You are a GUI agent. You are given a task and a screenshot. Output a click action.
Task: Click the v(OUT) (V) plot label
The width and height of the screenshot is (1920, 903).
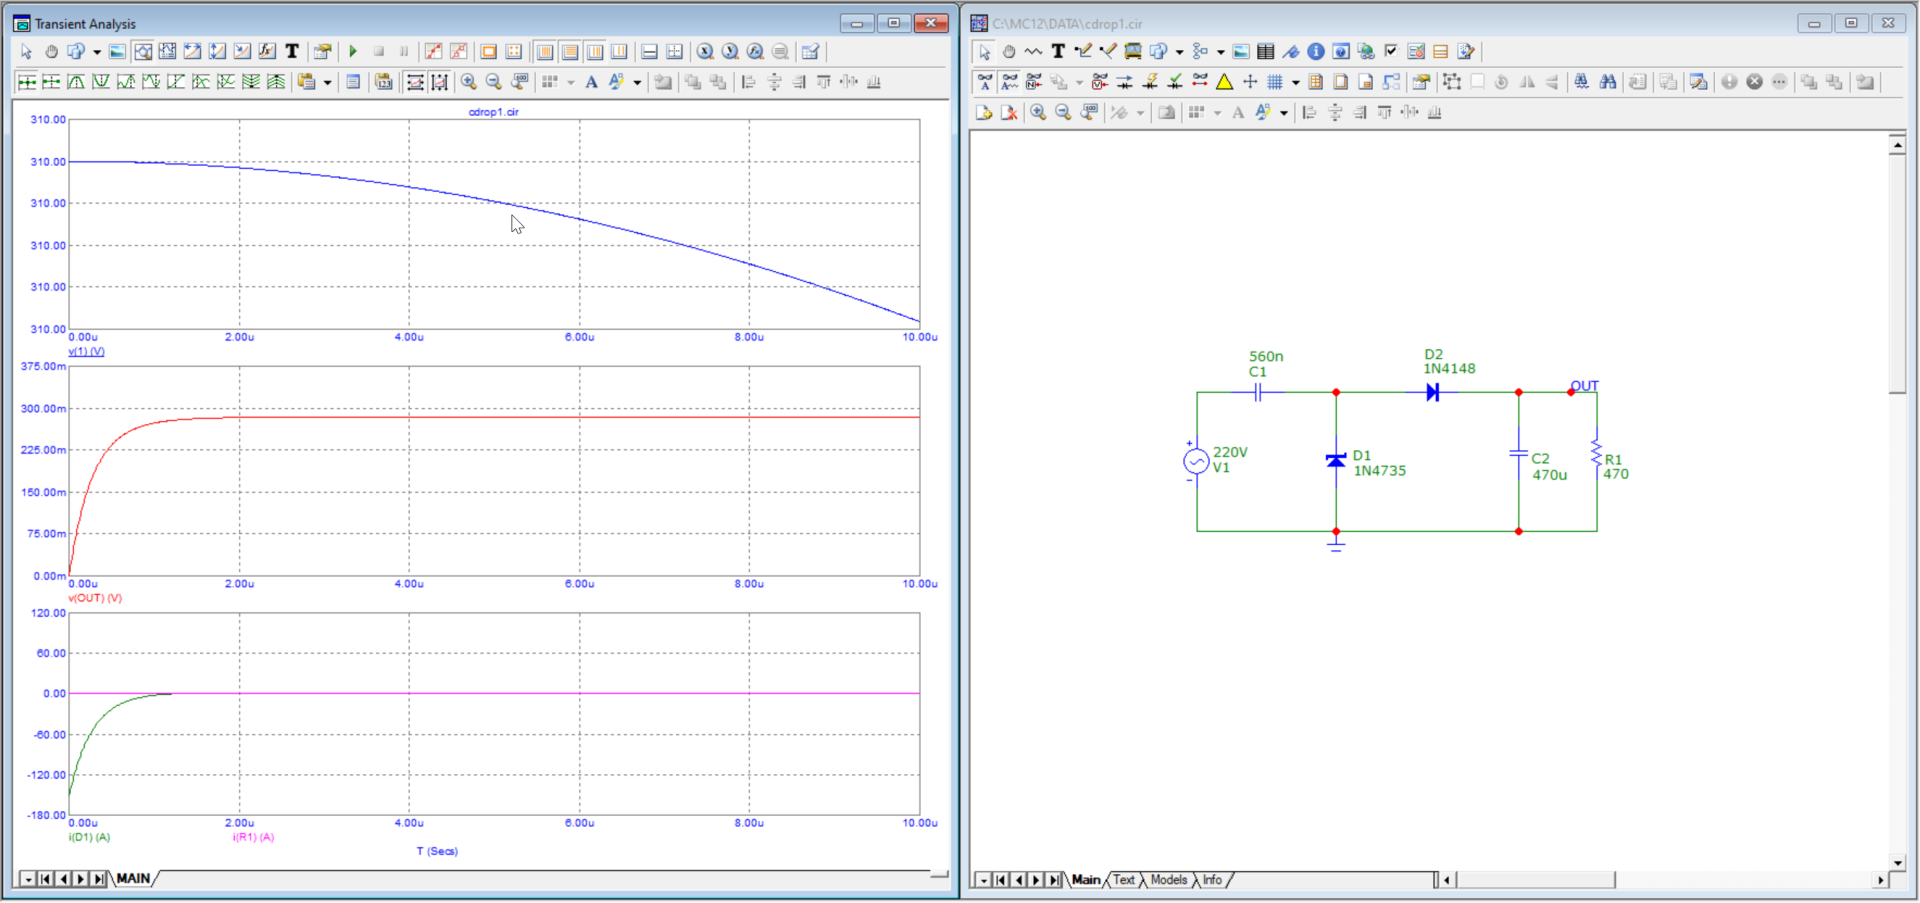coord(95,598)
